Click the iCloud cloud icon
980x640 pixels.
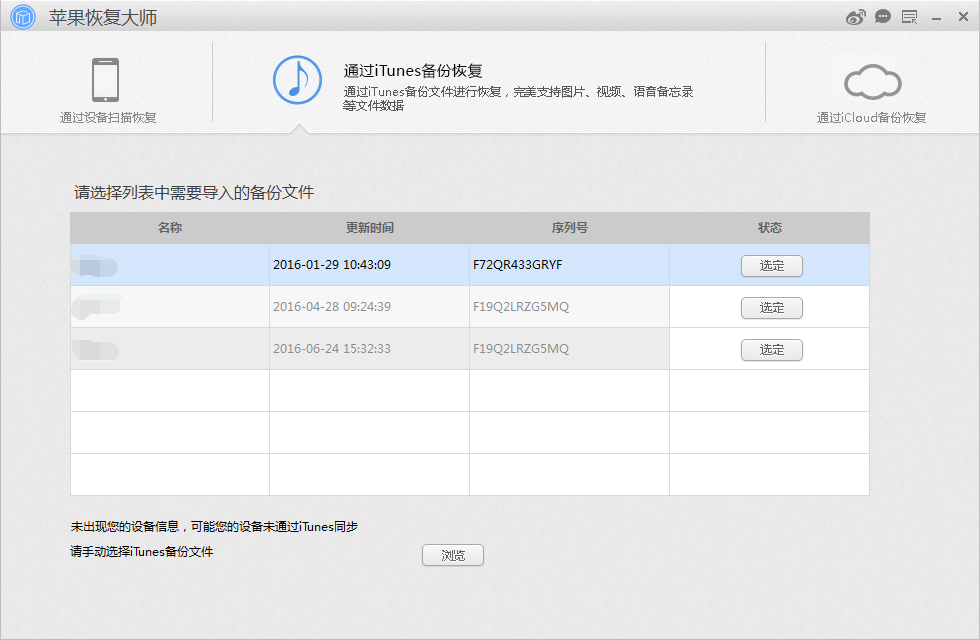tap(872, 82)
